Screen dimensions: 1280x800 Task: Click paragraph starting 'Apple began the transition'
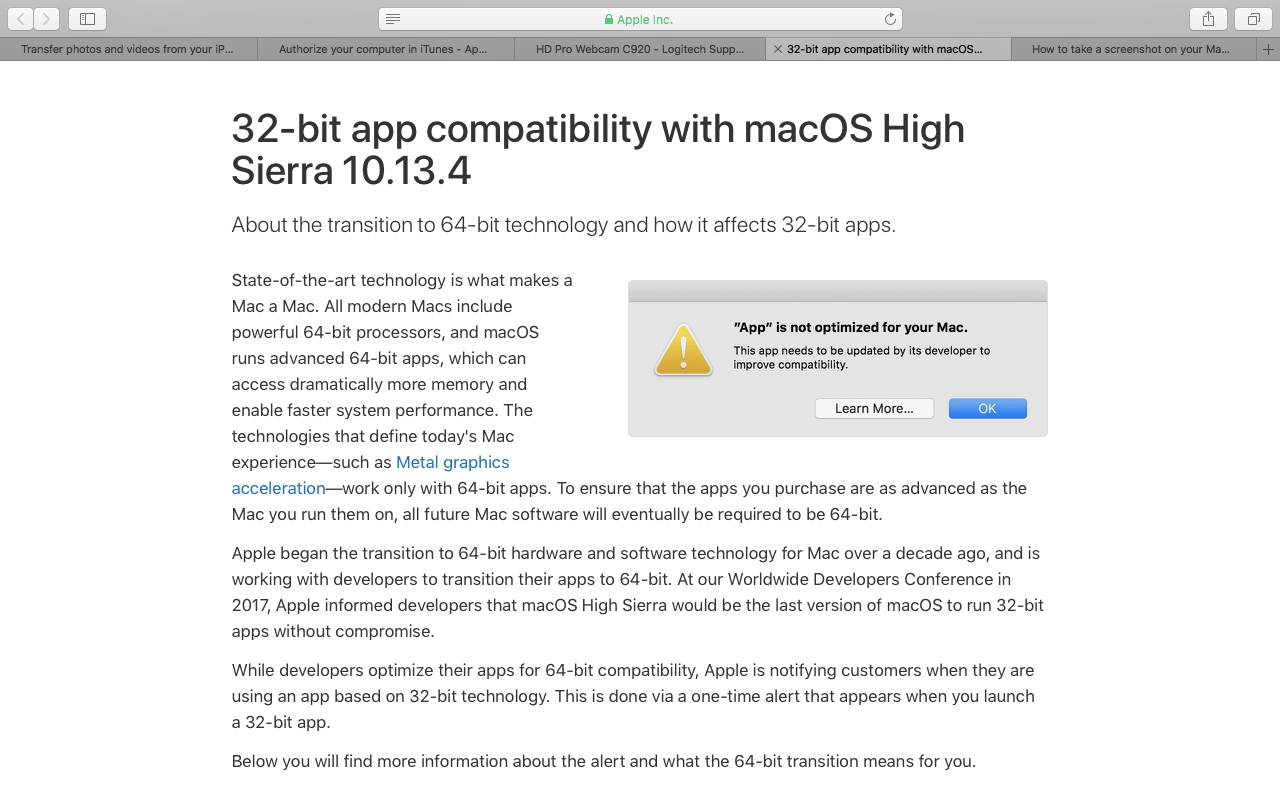(638, 592)
